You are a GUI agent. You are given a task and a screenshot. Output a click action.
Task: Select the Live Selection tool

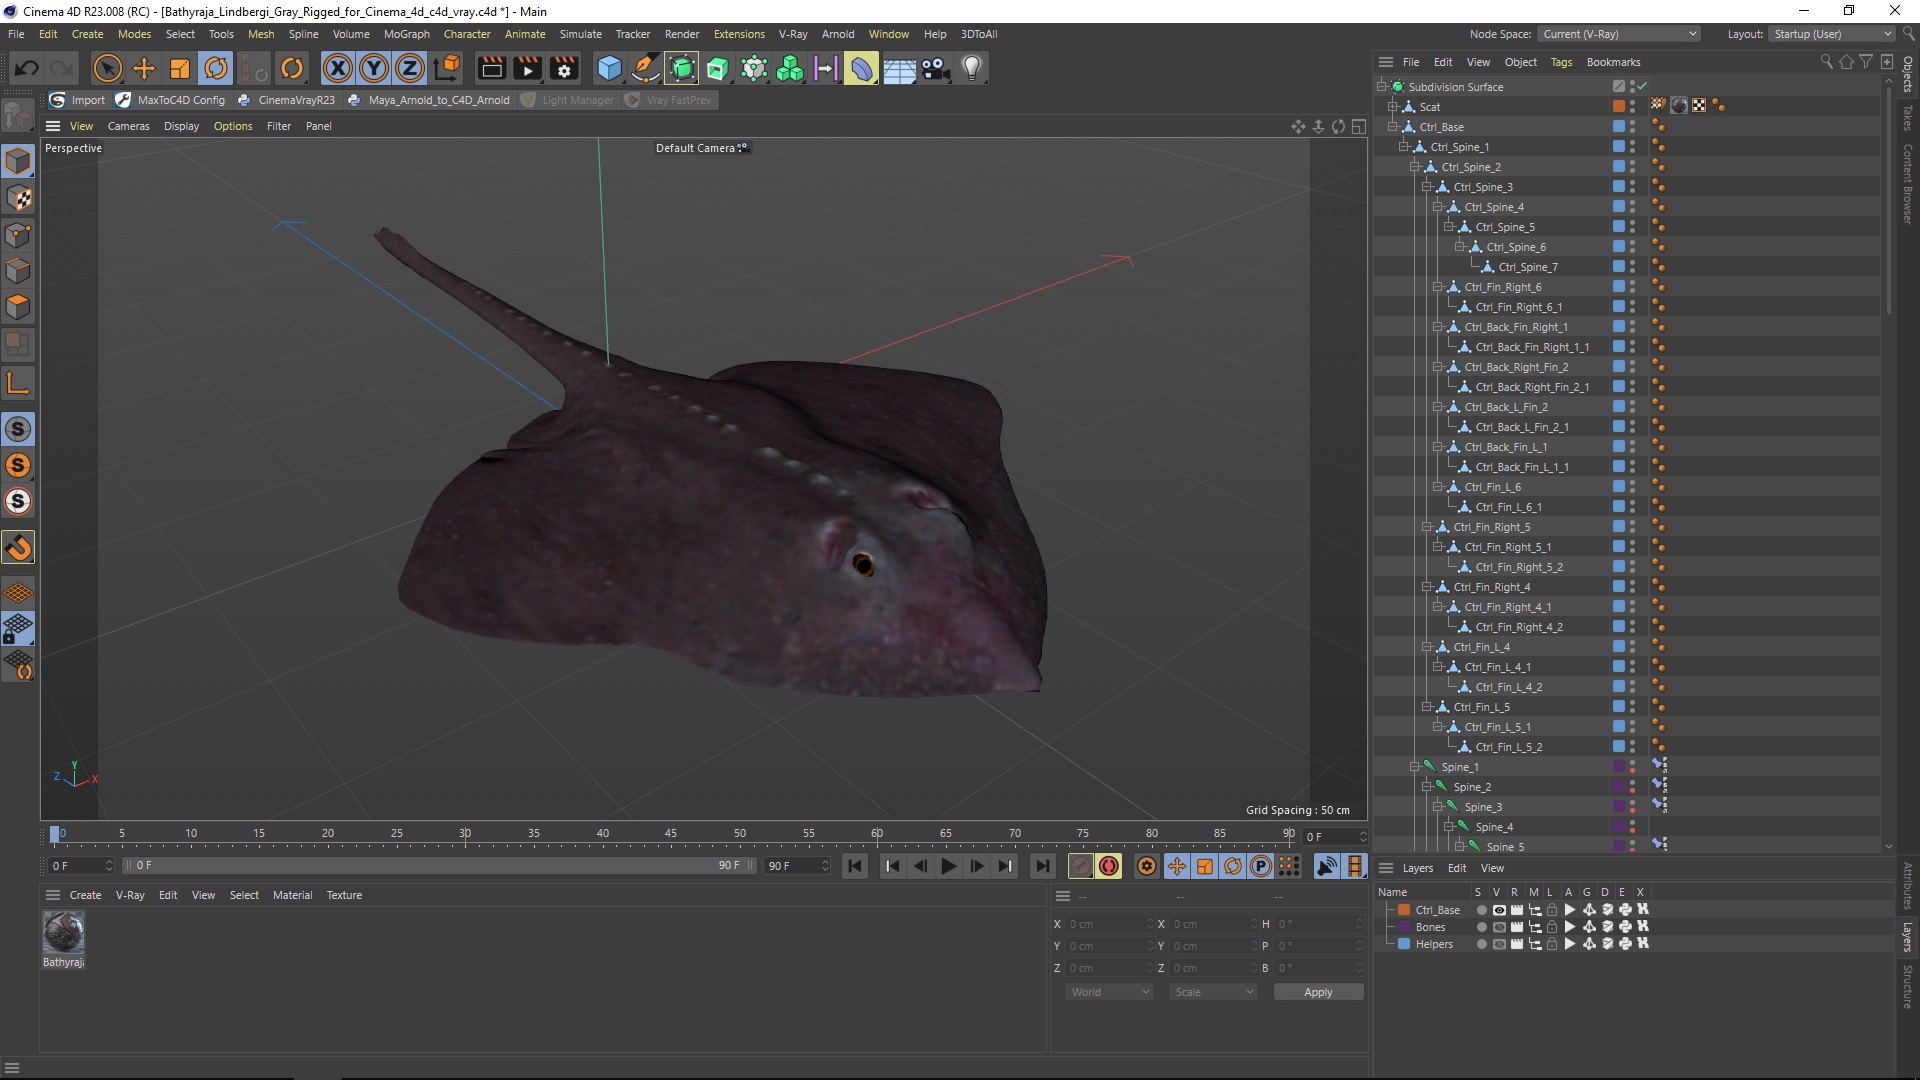pos(107,68)
